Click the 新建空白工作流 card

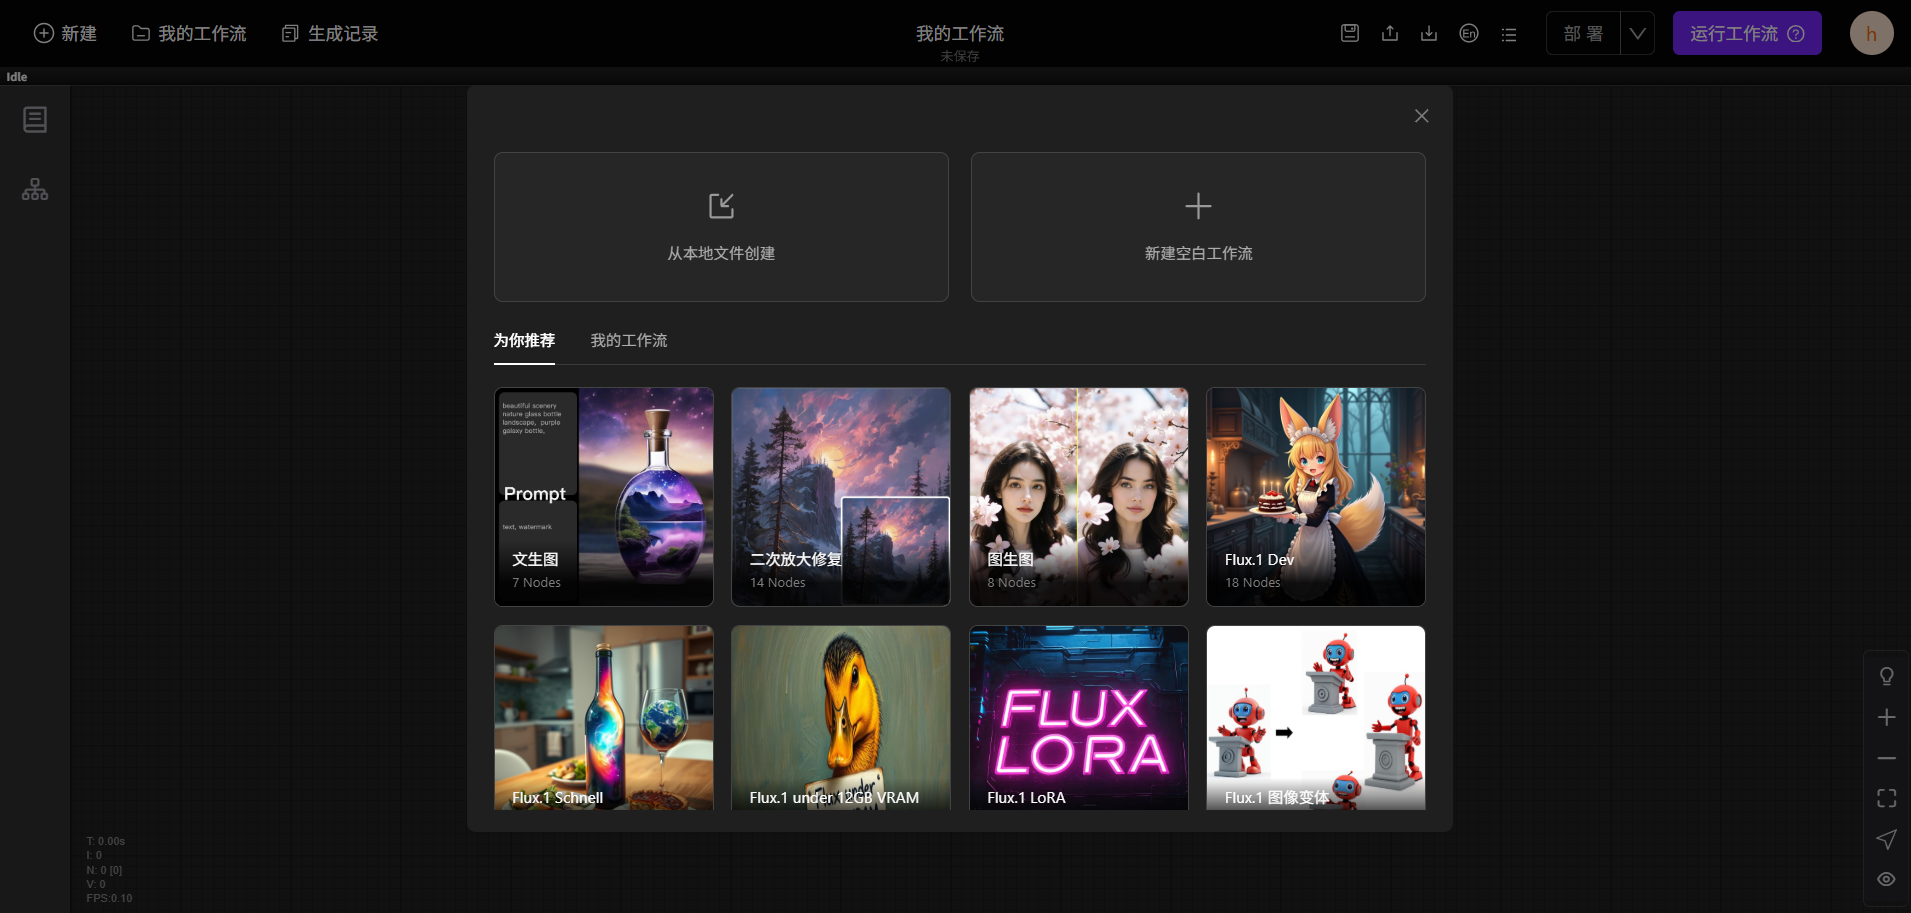(x=1198, y=227)
